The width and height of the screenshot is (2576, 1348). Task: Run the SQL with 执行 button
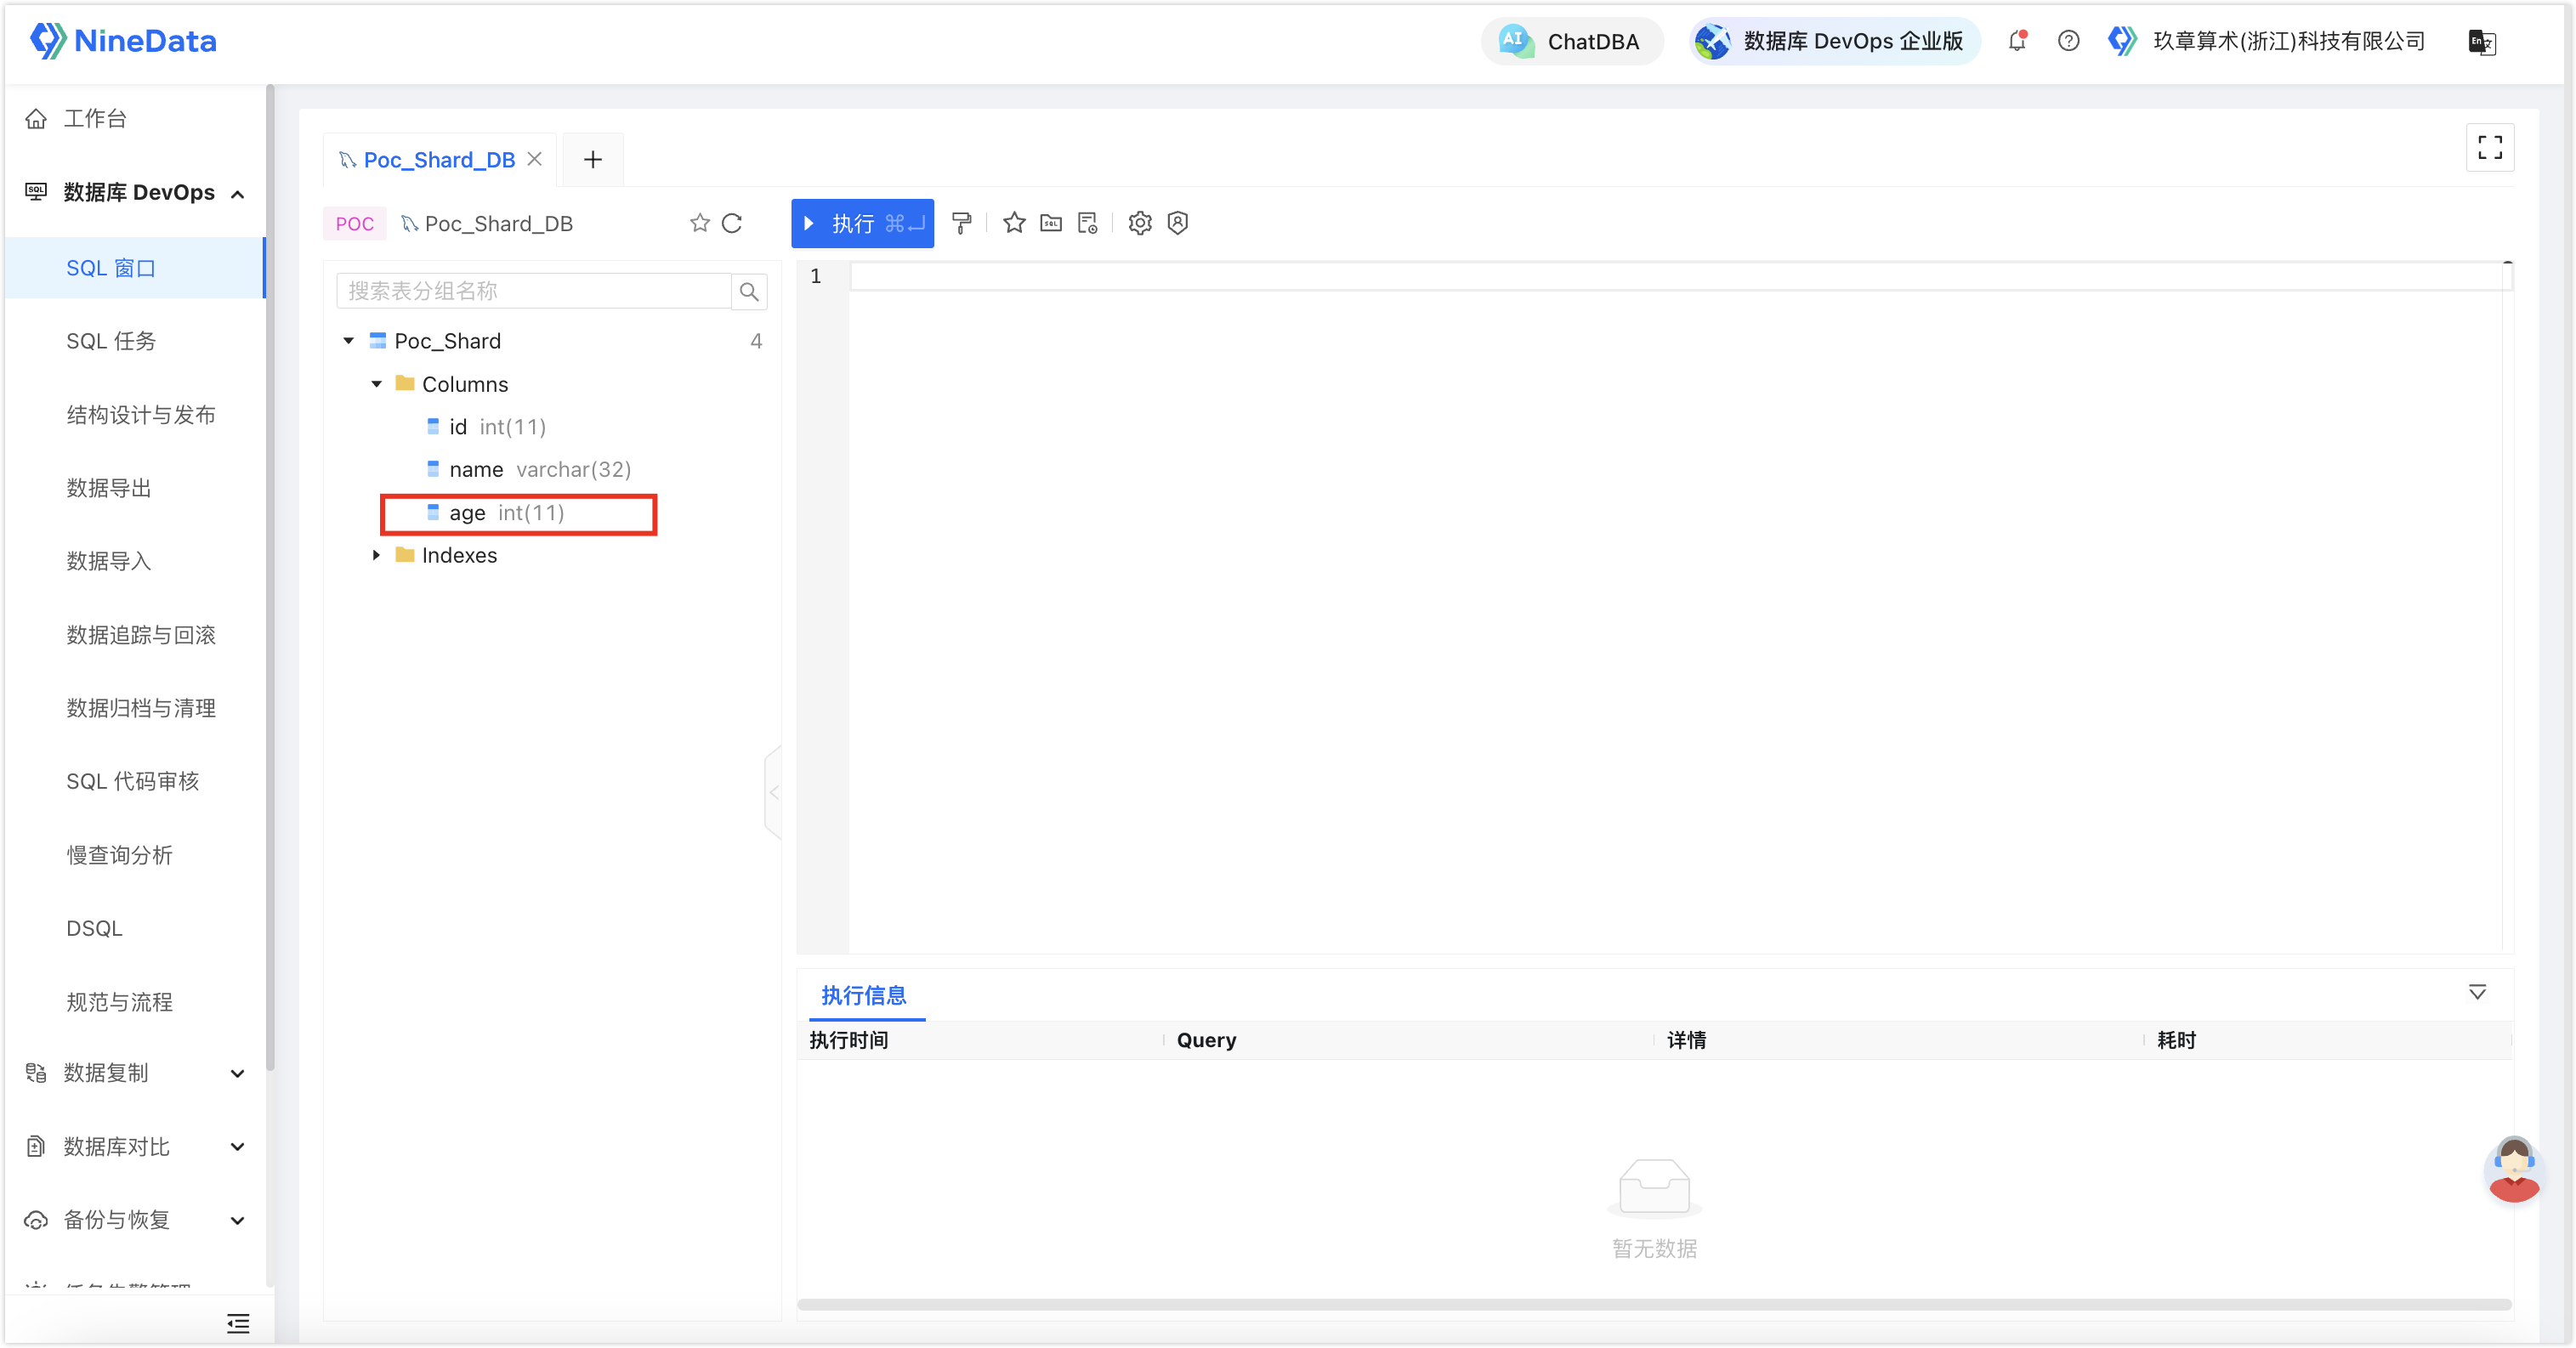[x=862, y=223]
